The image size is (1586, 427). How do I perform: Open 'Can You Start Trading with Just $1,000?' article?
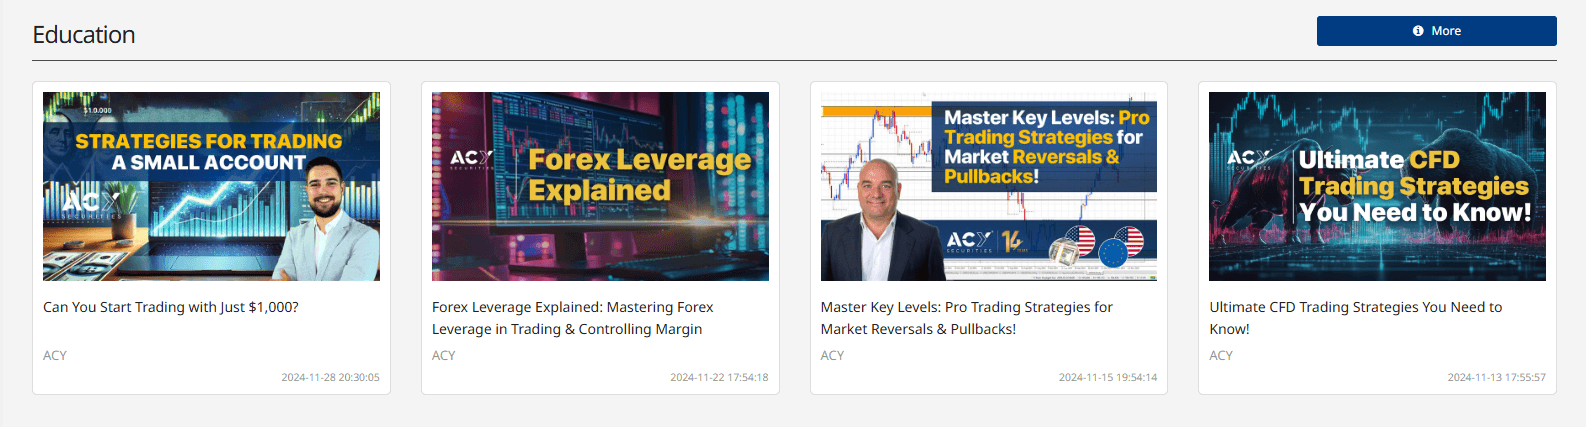171,307
